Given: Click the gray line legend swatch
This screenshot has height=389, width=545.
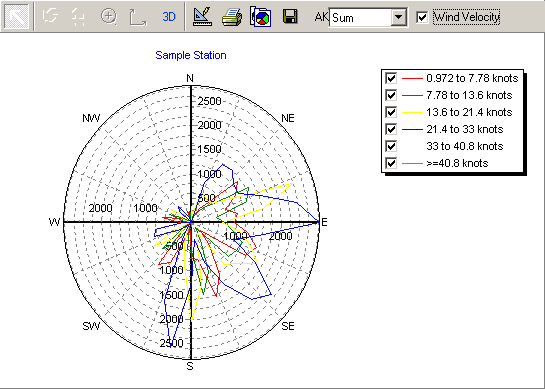Looking at the screenshot, I should pos(412,163).
